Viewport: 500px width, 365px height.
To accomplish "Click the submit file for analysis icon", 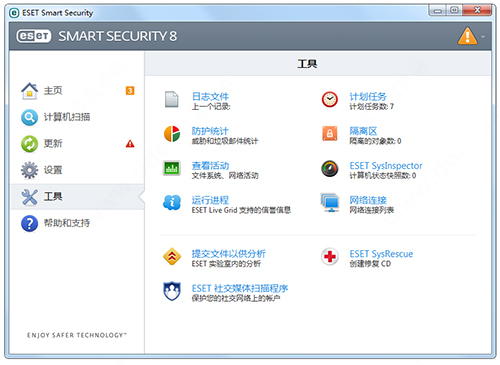I will [172, 256].
